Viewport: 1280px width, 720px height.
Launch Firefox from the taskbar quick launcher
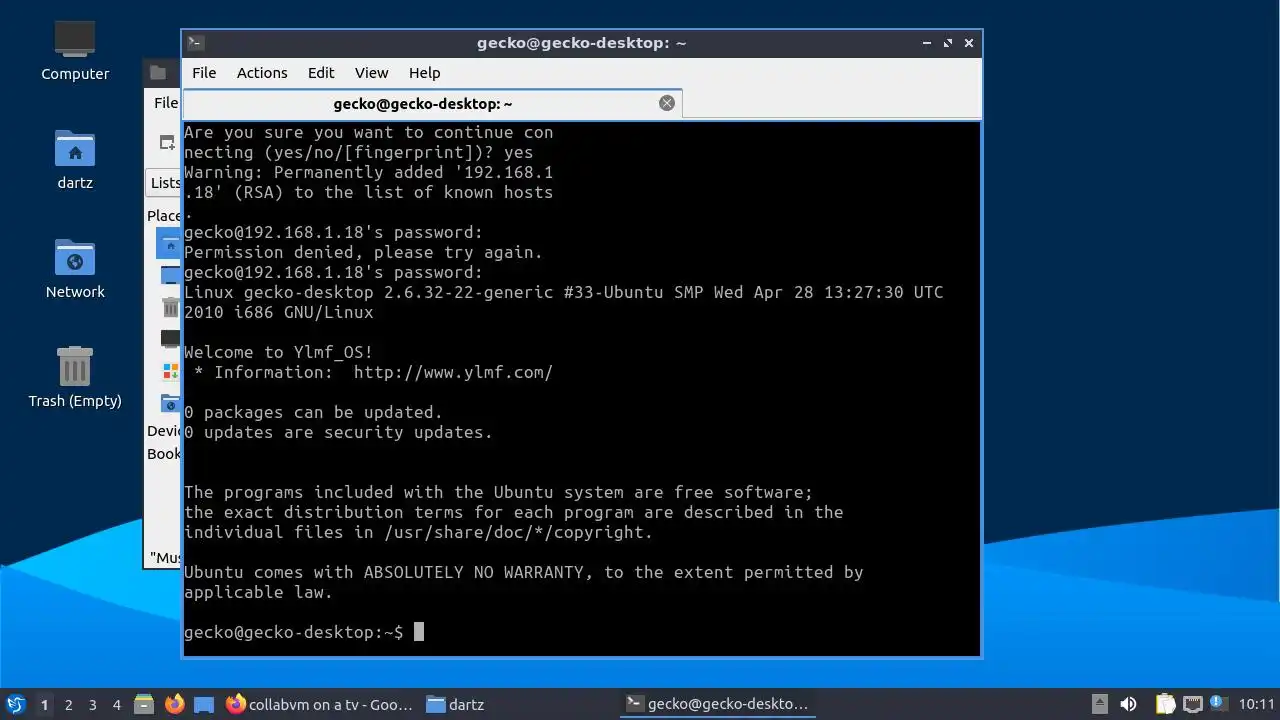pyautogui.click(x=174, y=704)
